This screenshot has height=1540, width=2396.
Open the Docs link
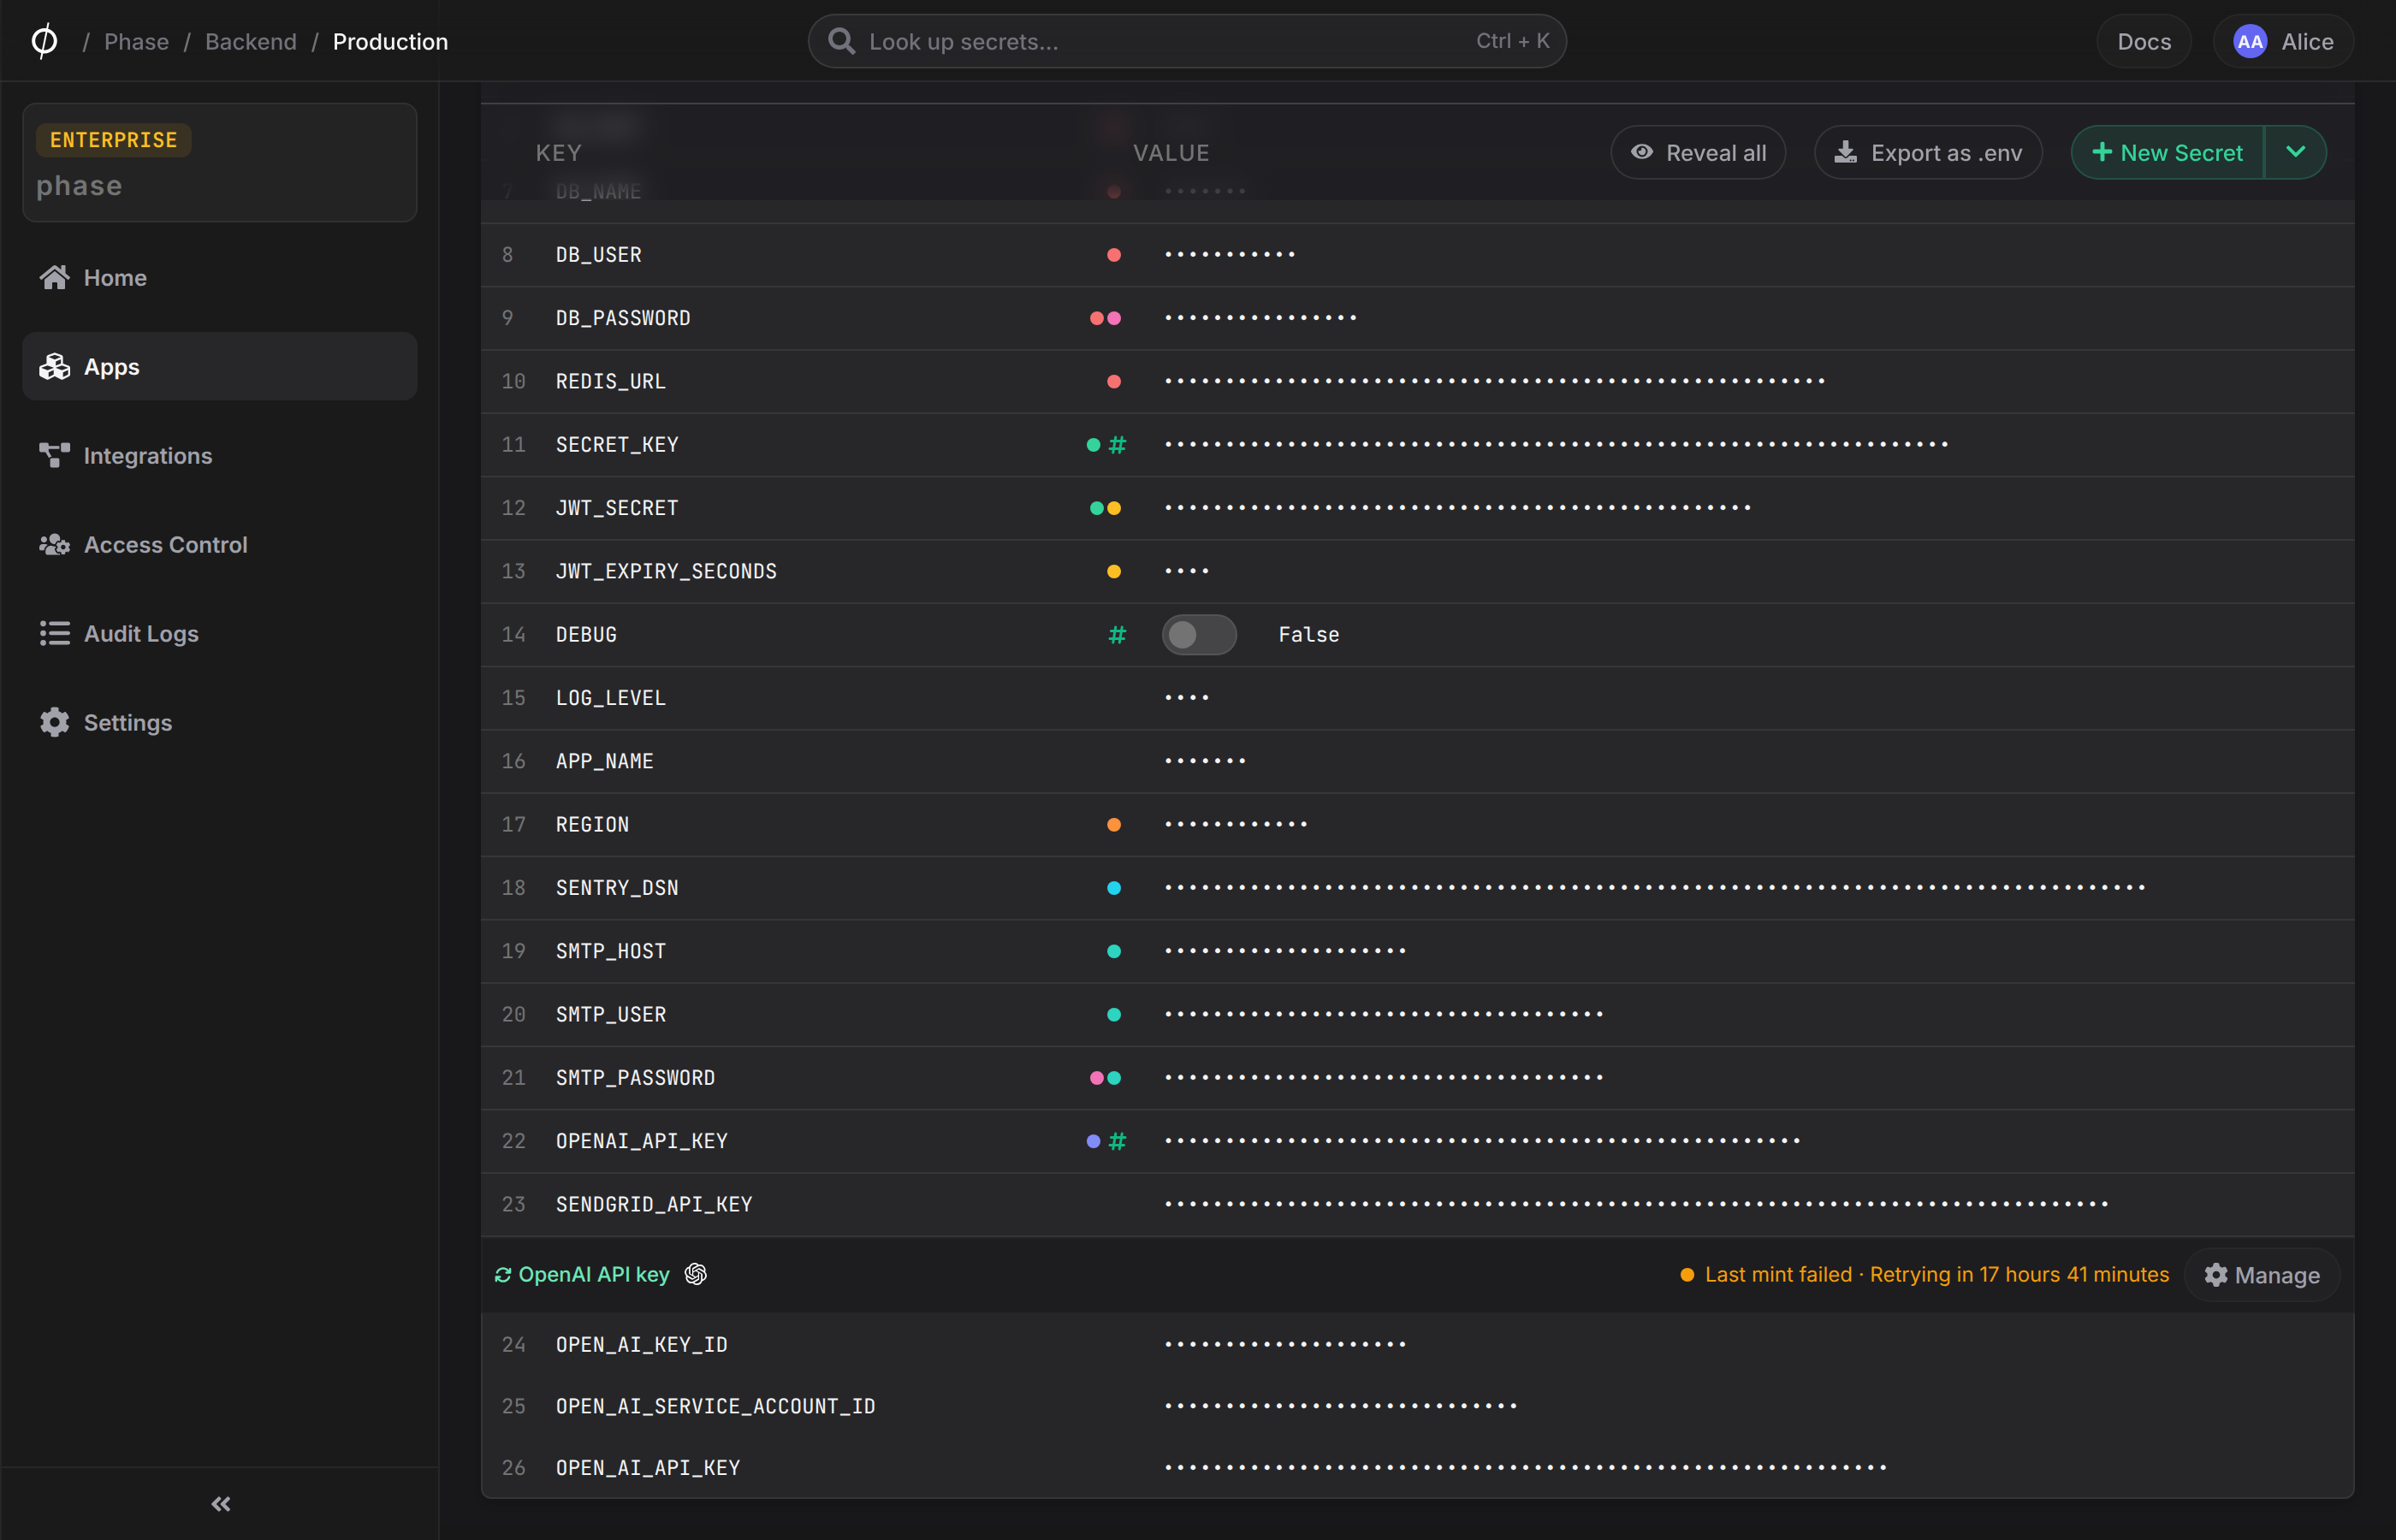click(2143, 41)
